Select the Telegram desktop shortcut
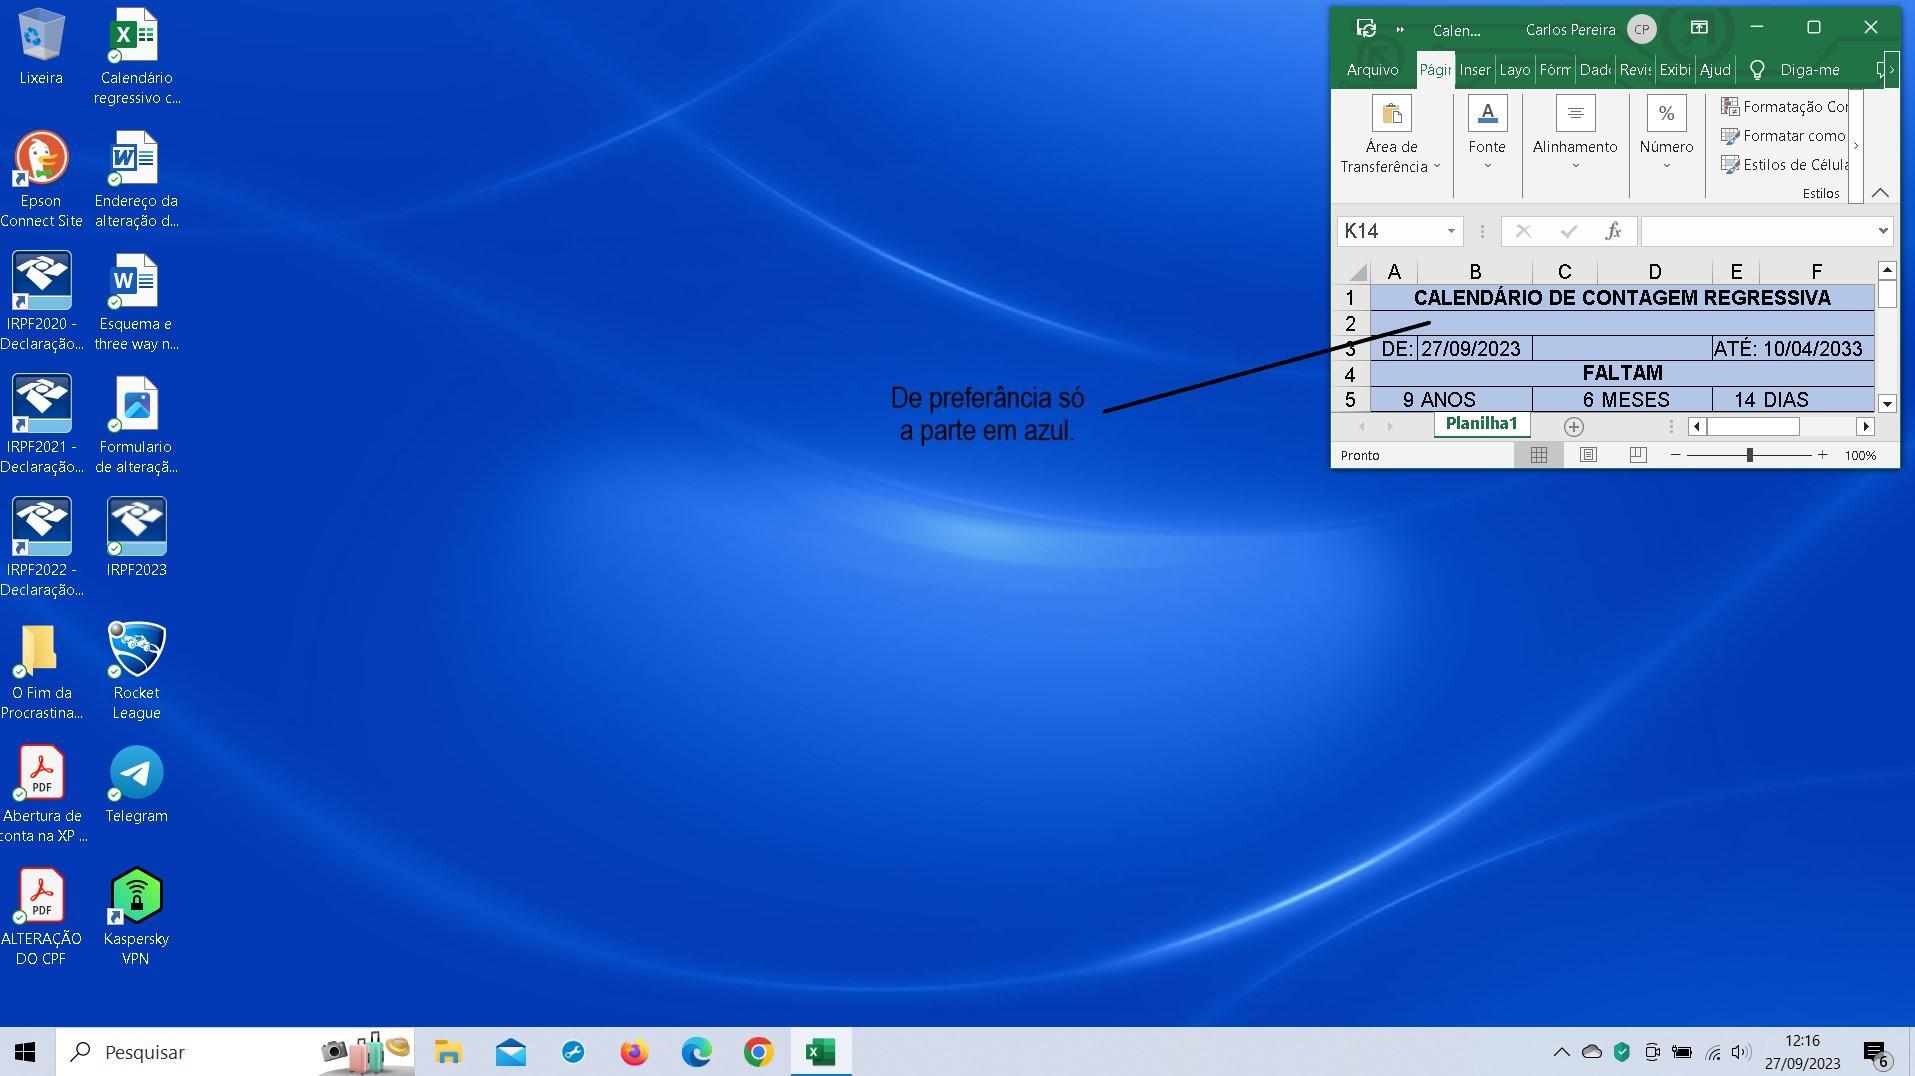Screen dimensions: 1915x1076 (x=136, y=785)
